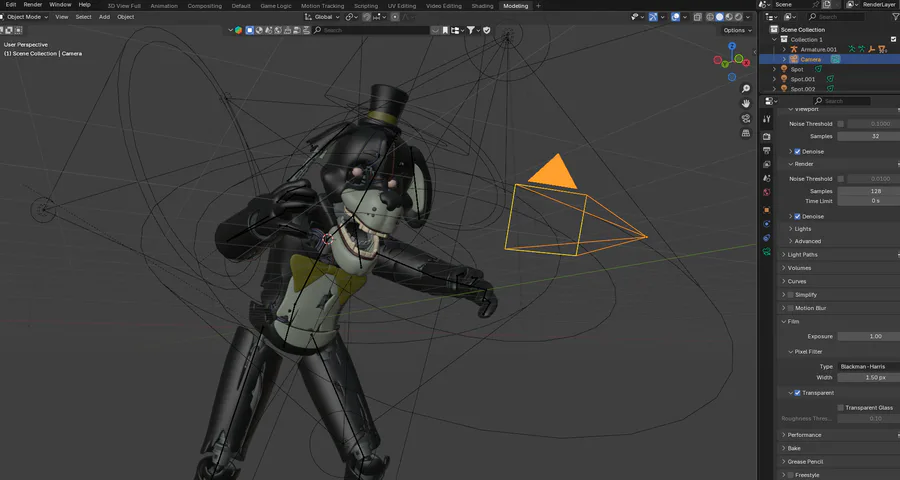Viewport: 900px width, 480px height.
Task: Open the Window menu
Action: pyautogui.click(x=60, y=5)
